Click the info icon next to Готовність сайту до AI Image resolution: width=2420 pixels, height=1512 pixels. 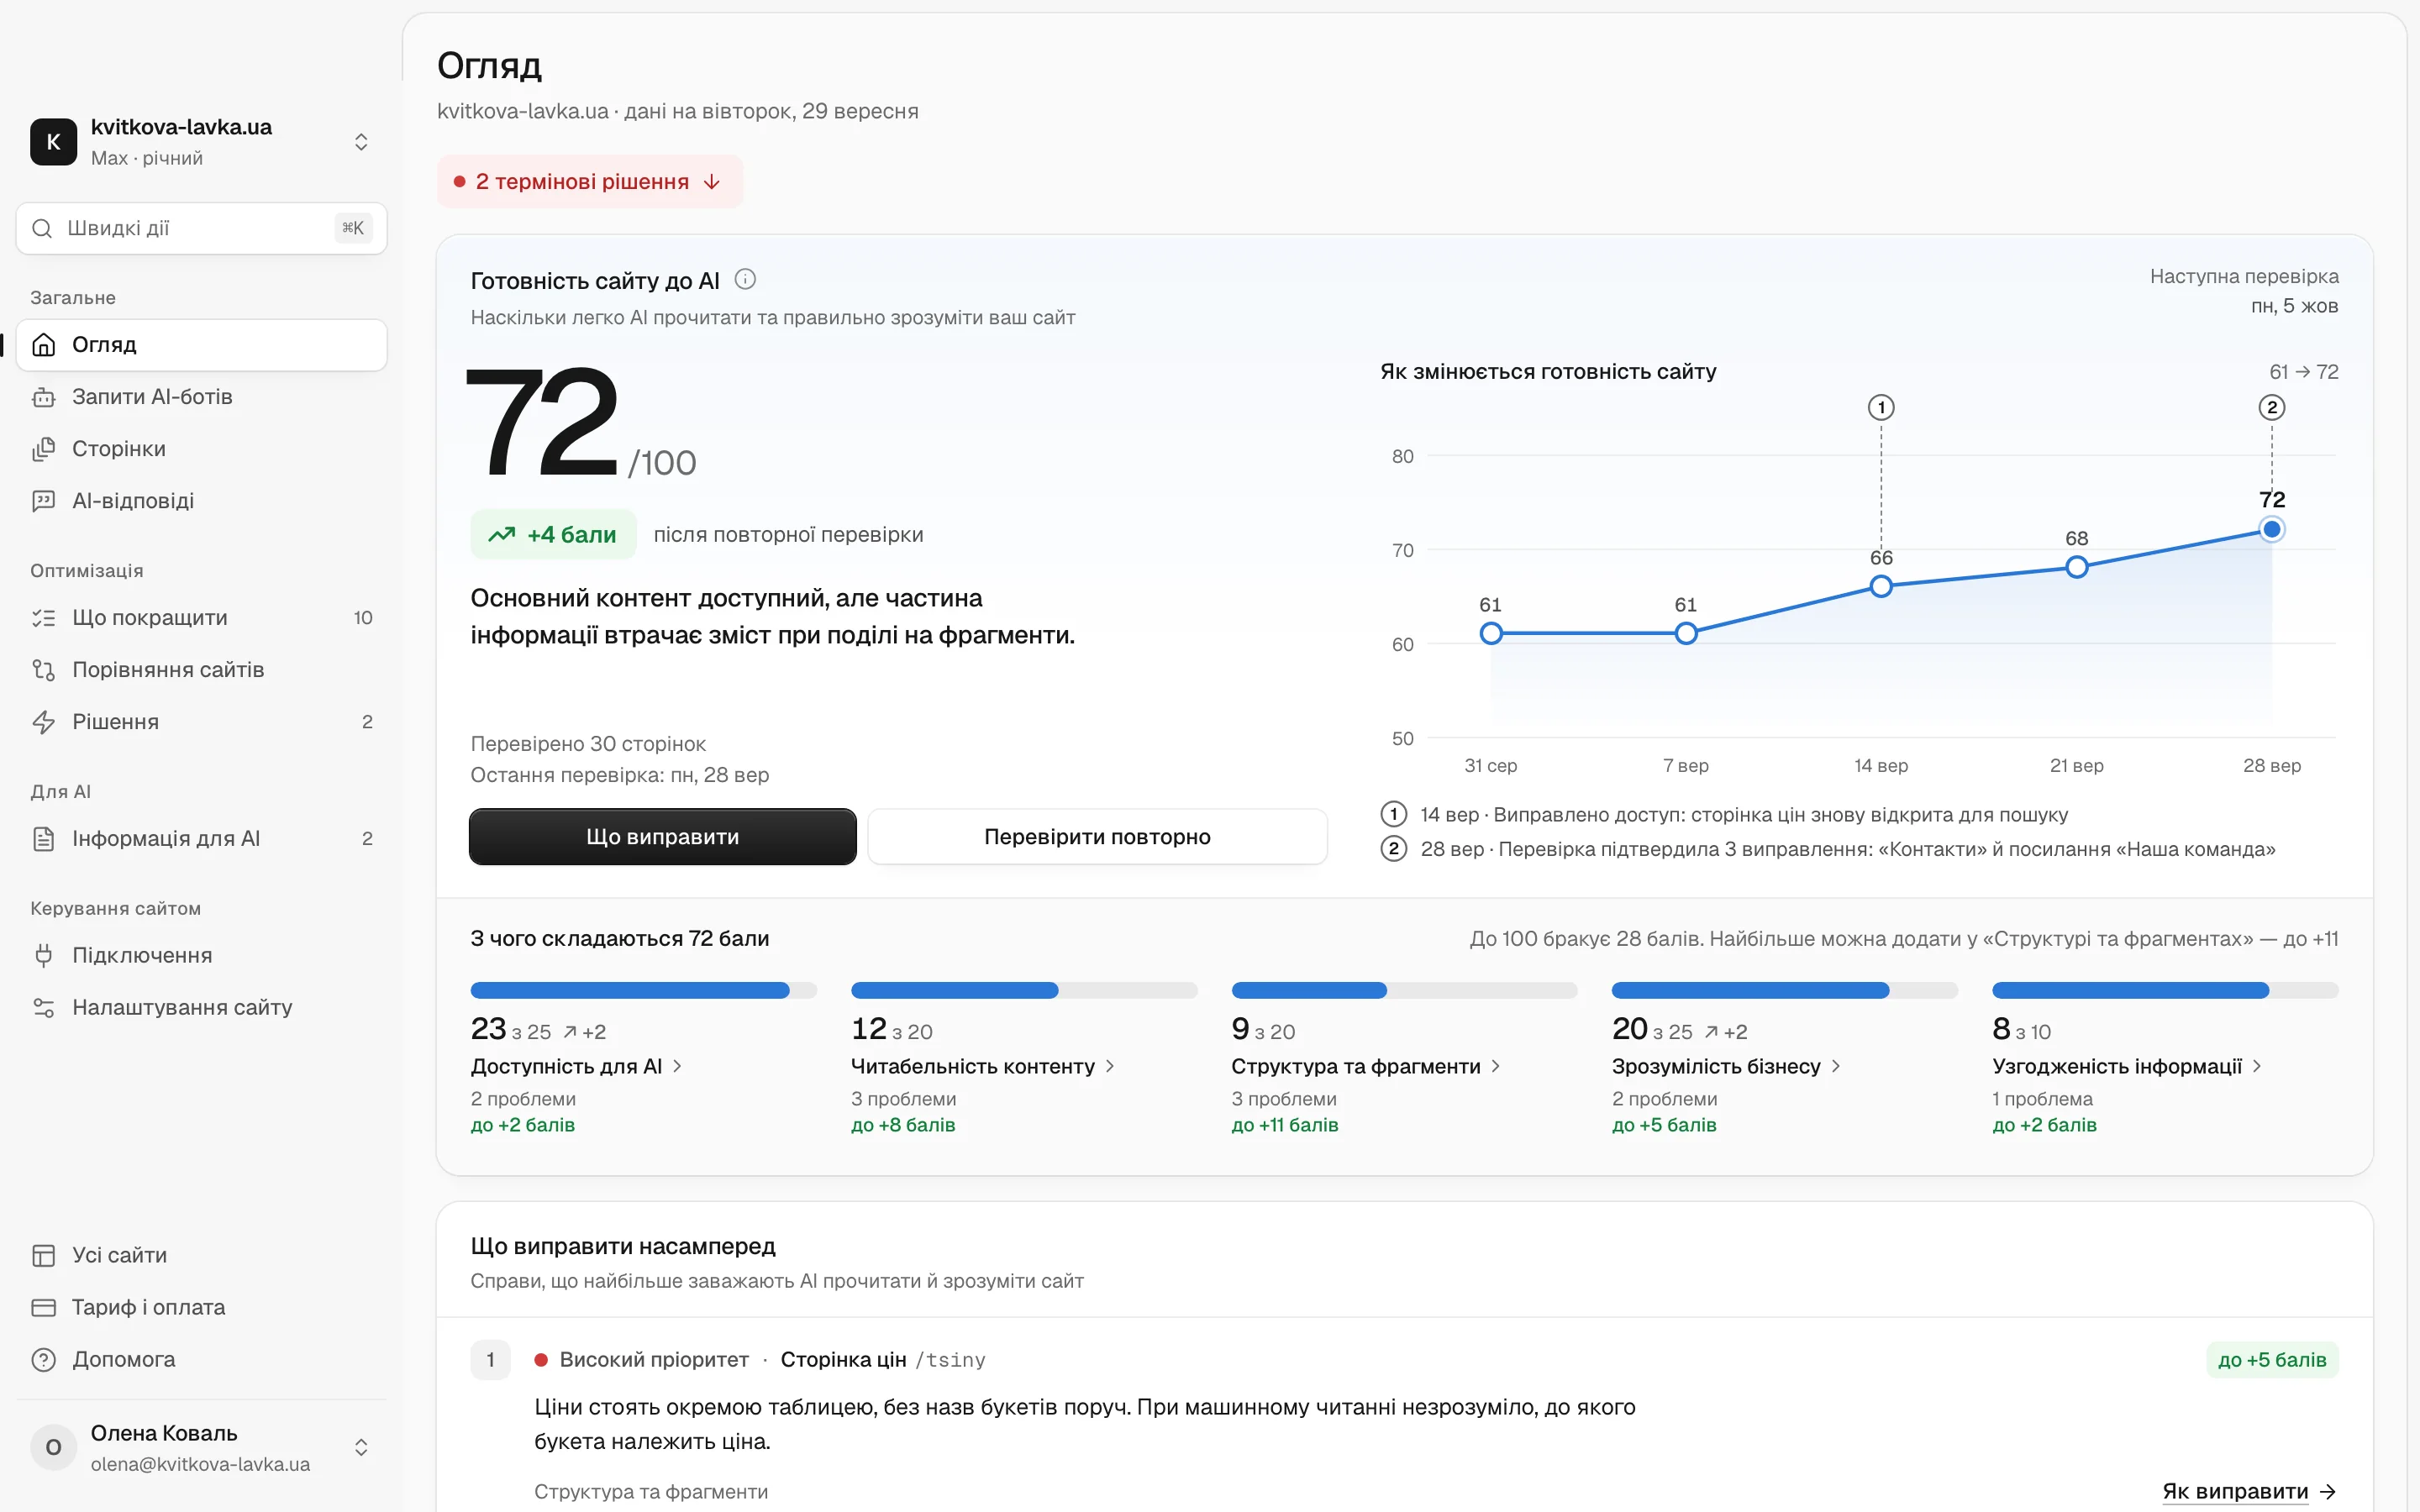745,280
